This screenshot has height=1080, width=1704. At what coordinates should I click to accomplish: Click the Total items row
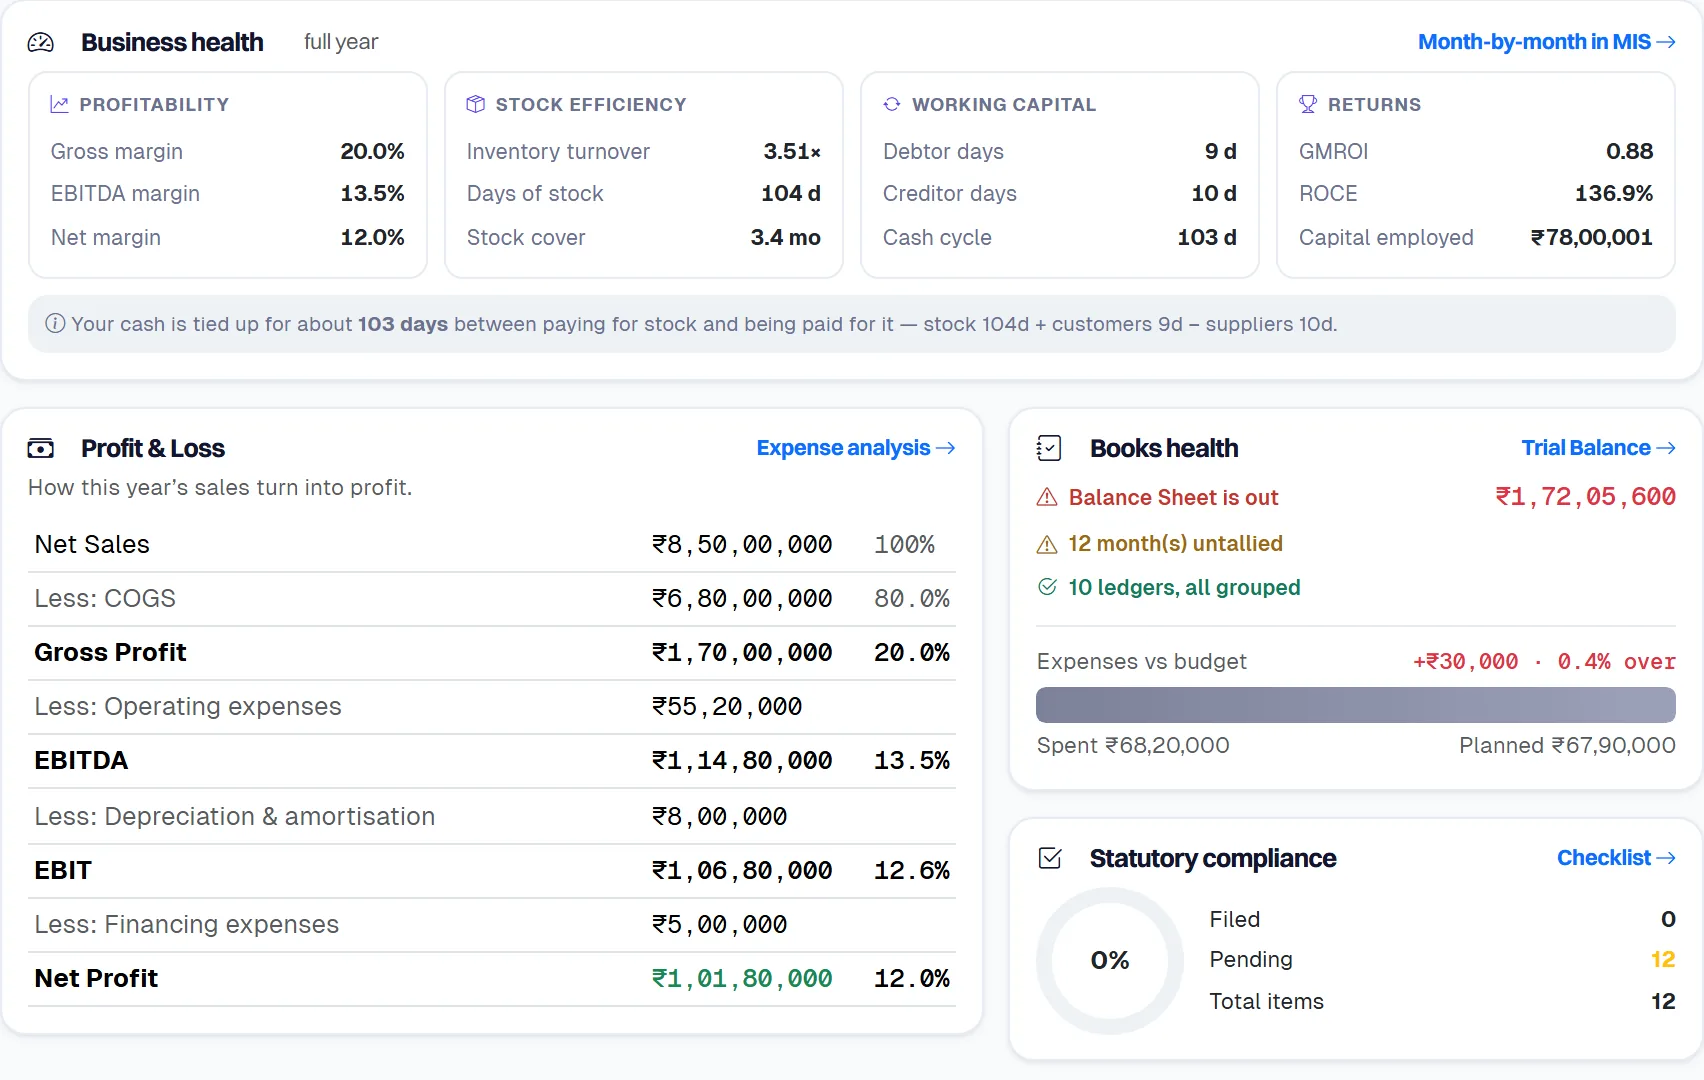click(x=1442, y=1001)
